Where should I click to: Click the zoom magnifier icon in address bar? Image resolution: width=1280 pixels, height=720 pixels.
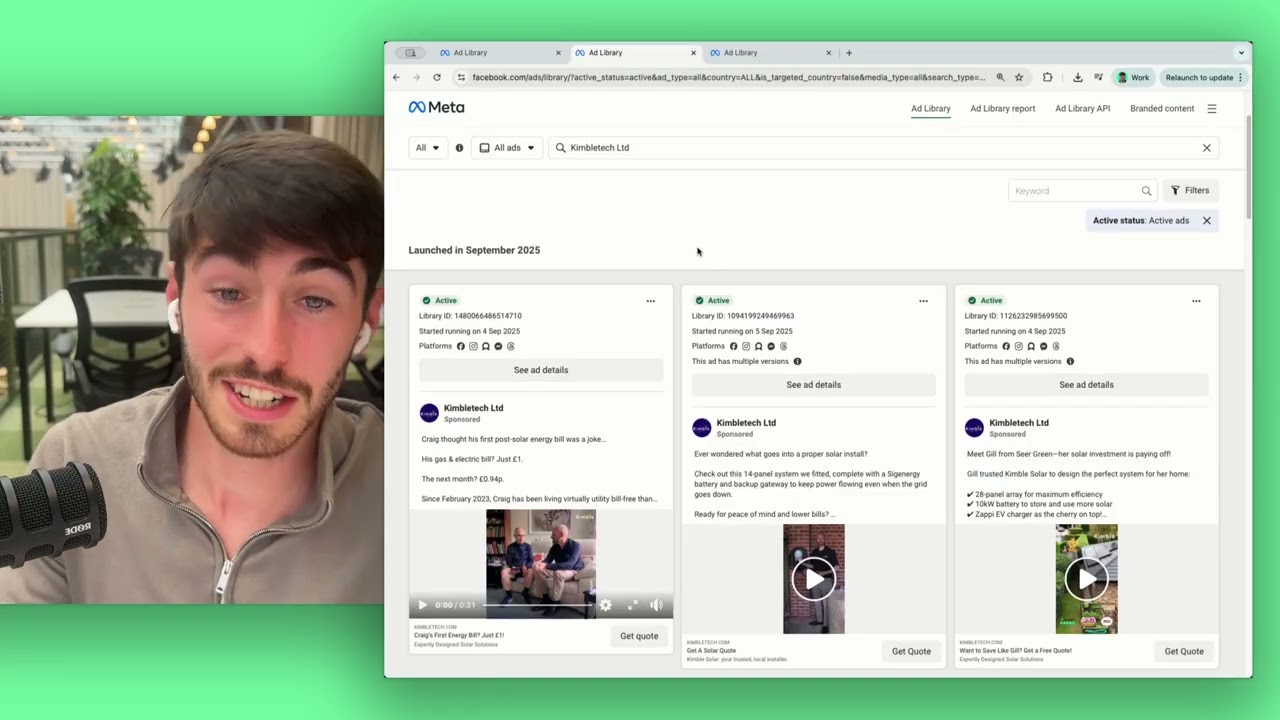coord(999,77)
